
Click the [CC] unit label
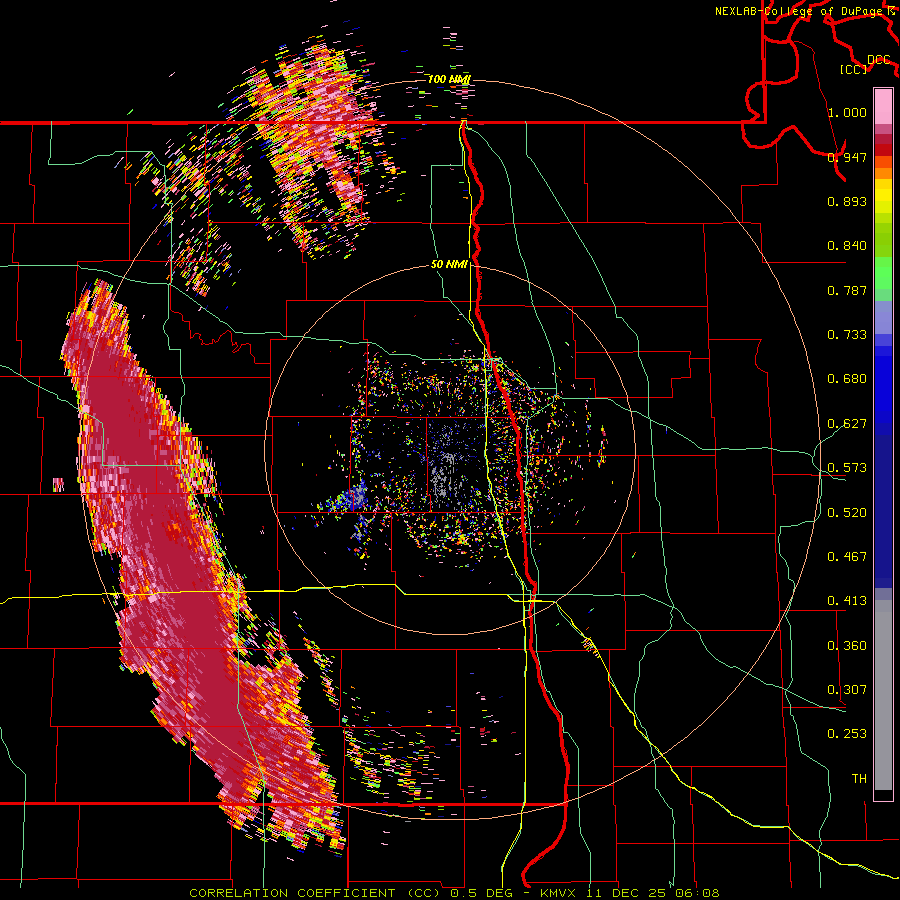(x=854, y=69)
